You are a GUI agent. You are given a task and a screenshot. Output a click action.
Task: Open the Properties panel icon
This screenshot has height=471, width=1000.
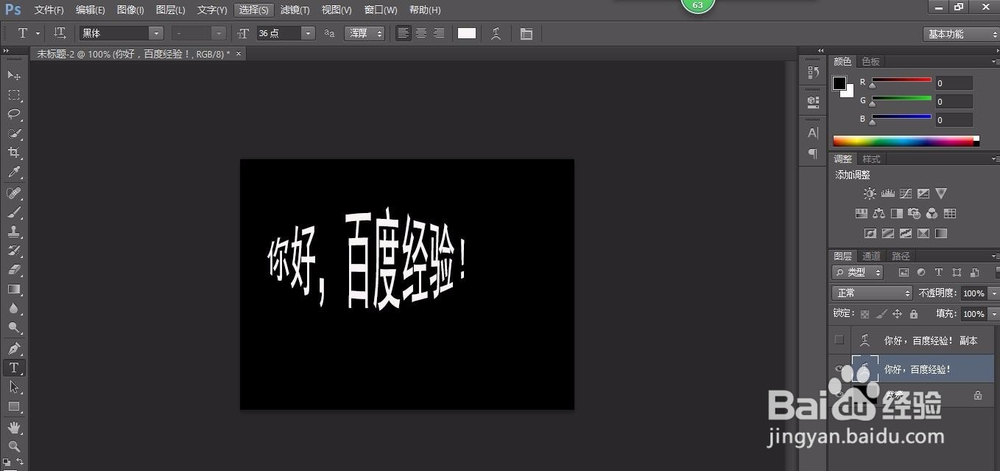click(813, 101)
